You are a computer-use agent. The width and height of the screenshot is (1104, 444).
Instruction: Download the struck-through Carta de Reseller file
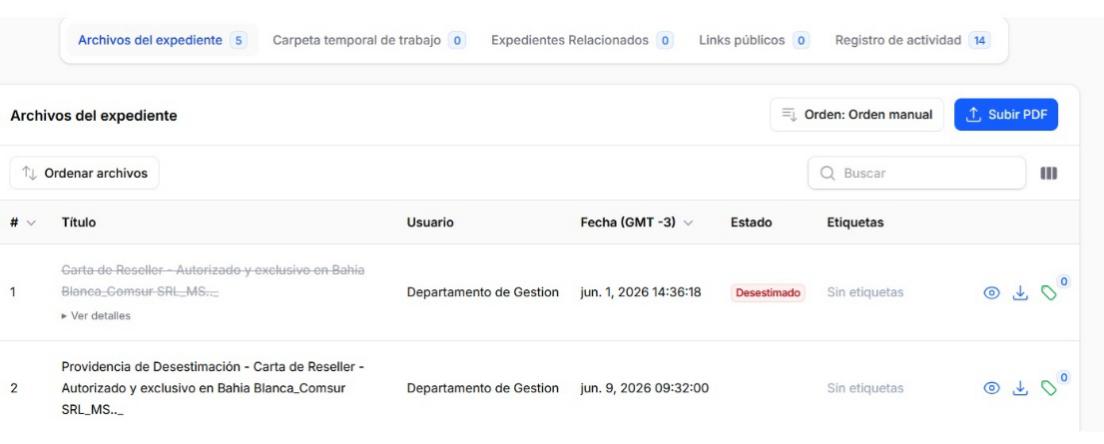pos(1020,293)
